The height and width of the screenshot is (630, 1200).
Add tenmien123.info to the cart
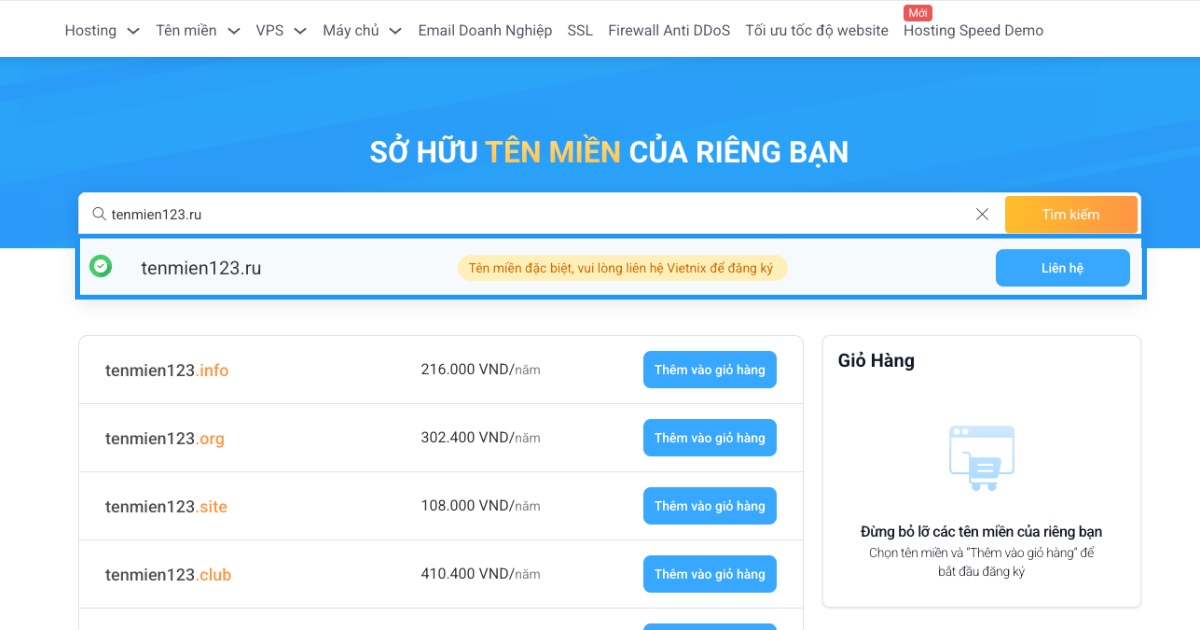(710, 369)
